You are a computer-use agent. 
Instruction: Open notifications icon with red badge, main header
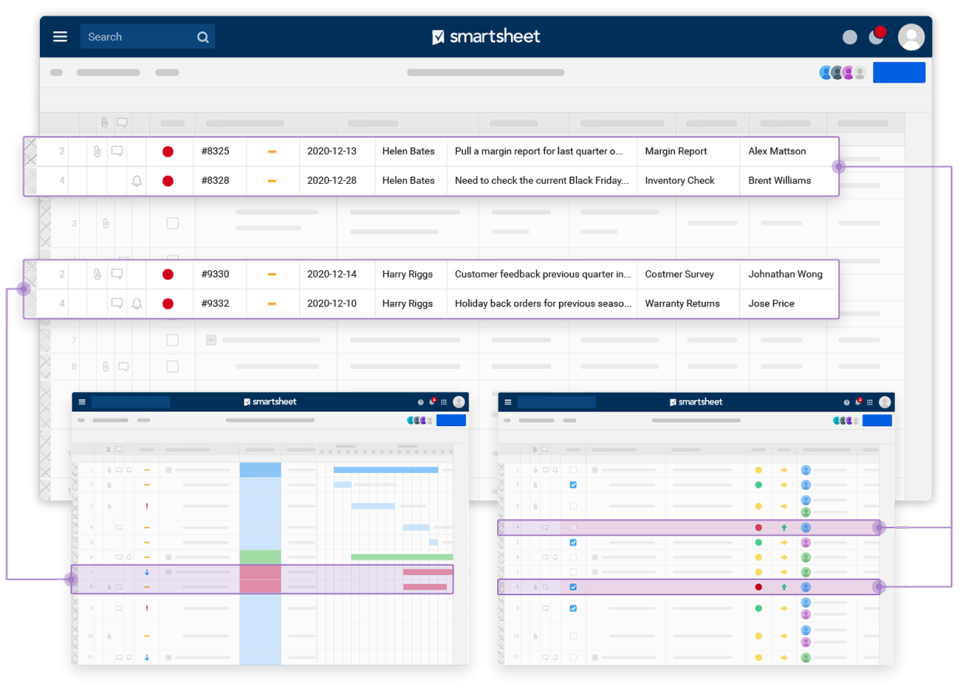(877, 36)
